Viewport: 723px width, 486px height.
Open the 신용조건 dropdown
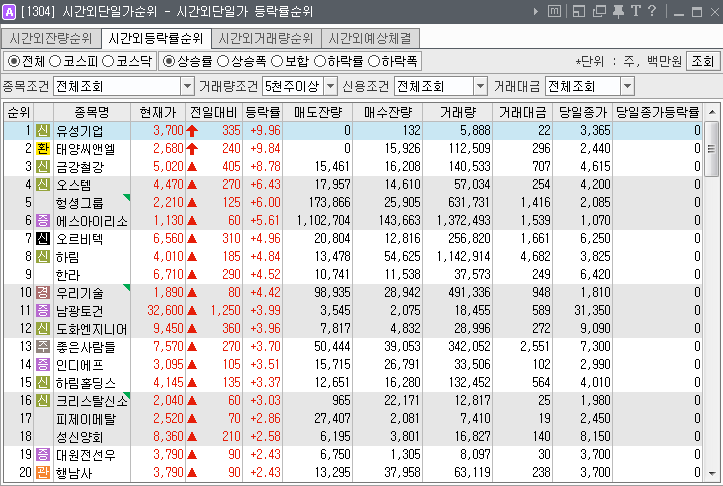(x=480, y=86)
